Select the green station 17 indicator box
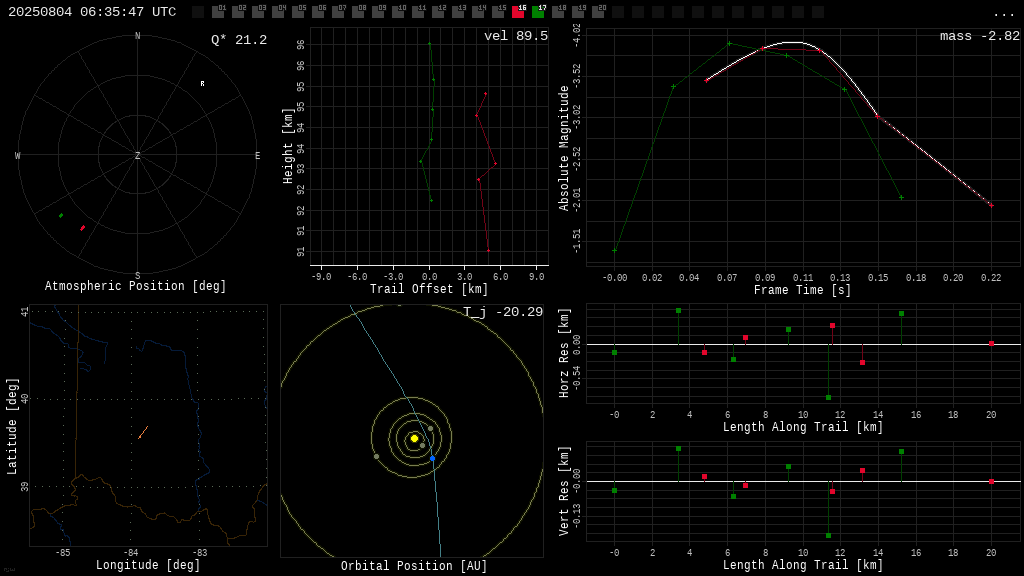Image resolution: width=1024 pixels, height=576 pixels. 538,12
